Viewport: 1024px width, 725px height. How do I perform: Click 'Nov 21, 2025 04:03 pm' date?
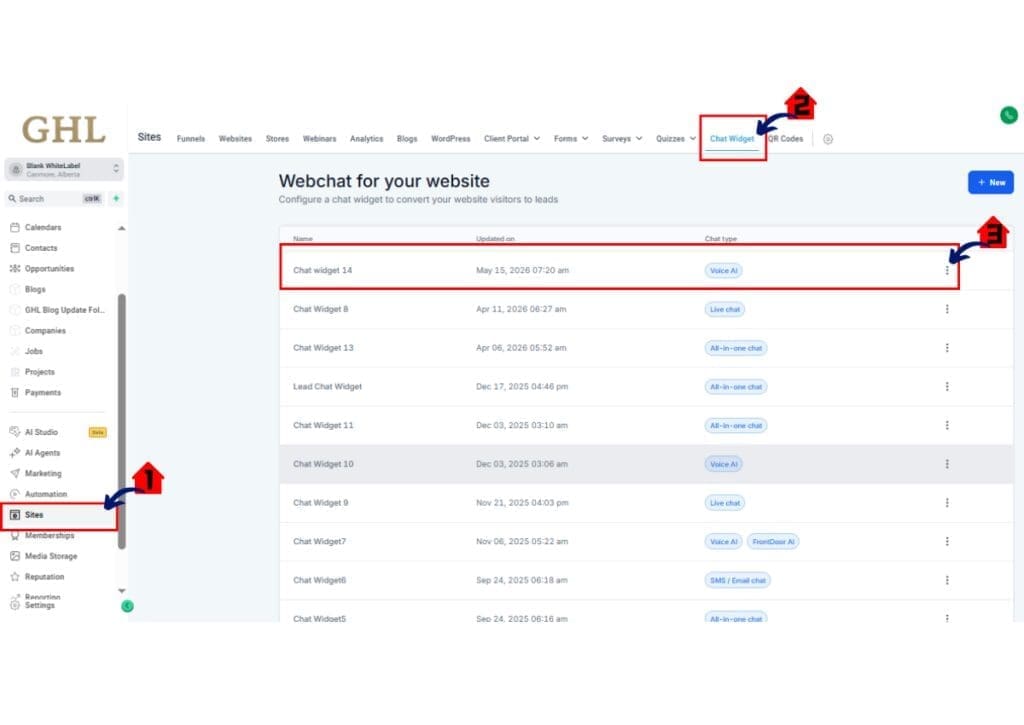click(522, 503)
